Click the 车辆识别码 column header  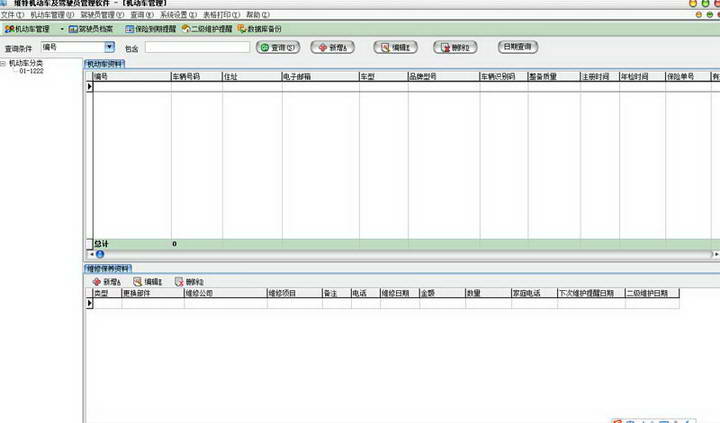tap(504, 76)
